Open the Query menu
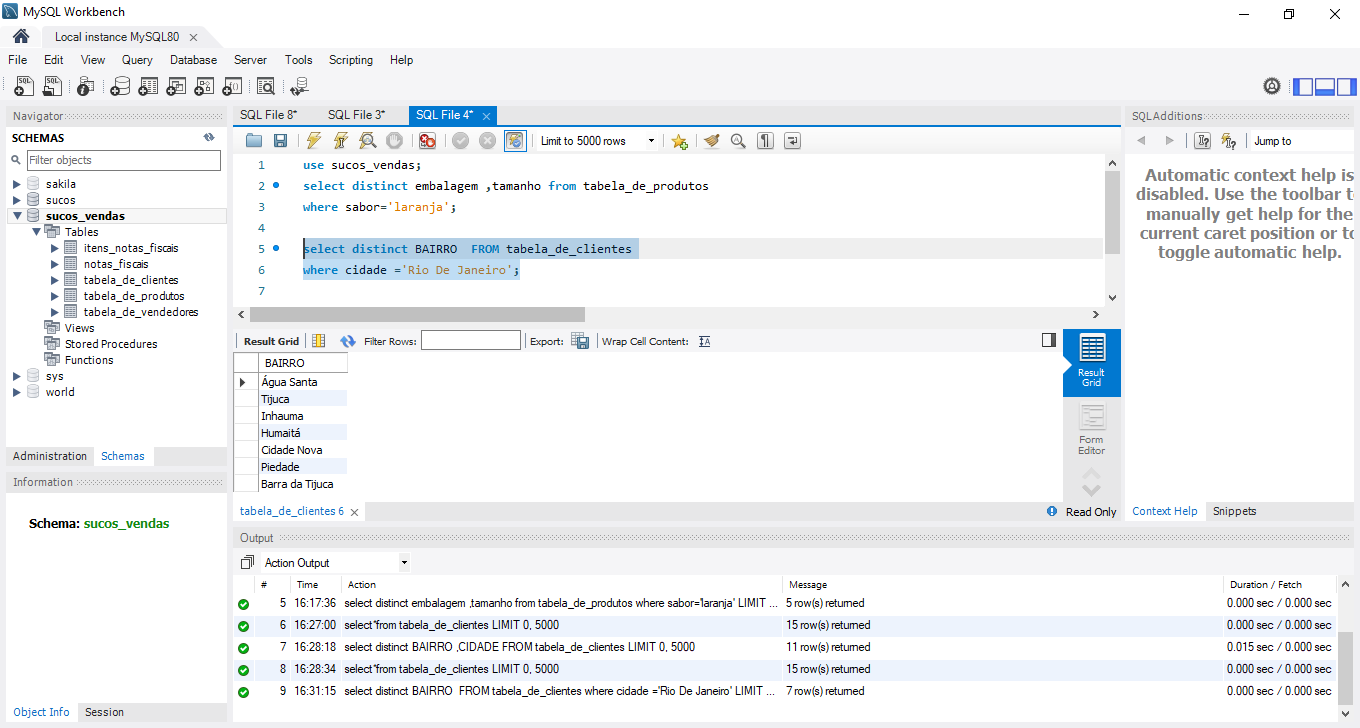Image resolution: width=1360 pixels, height=728 pixels. point(137,60)
